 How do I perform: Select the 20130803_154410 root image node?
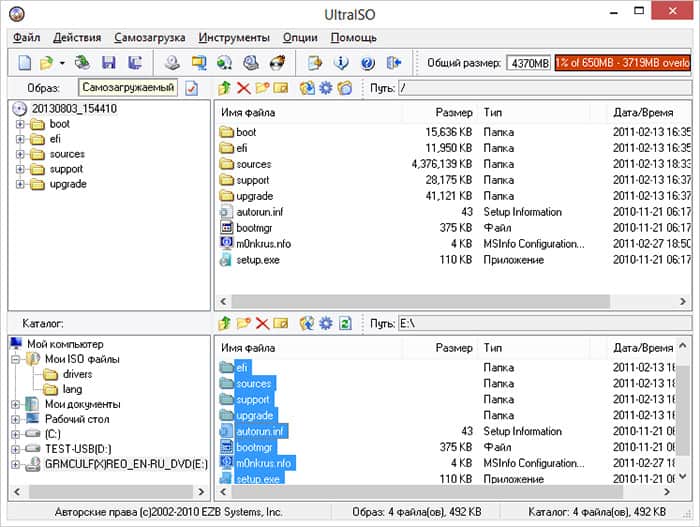coord(74,109)
